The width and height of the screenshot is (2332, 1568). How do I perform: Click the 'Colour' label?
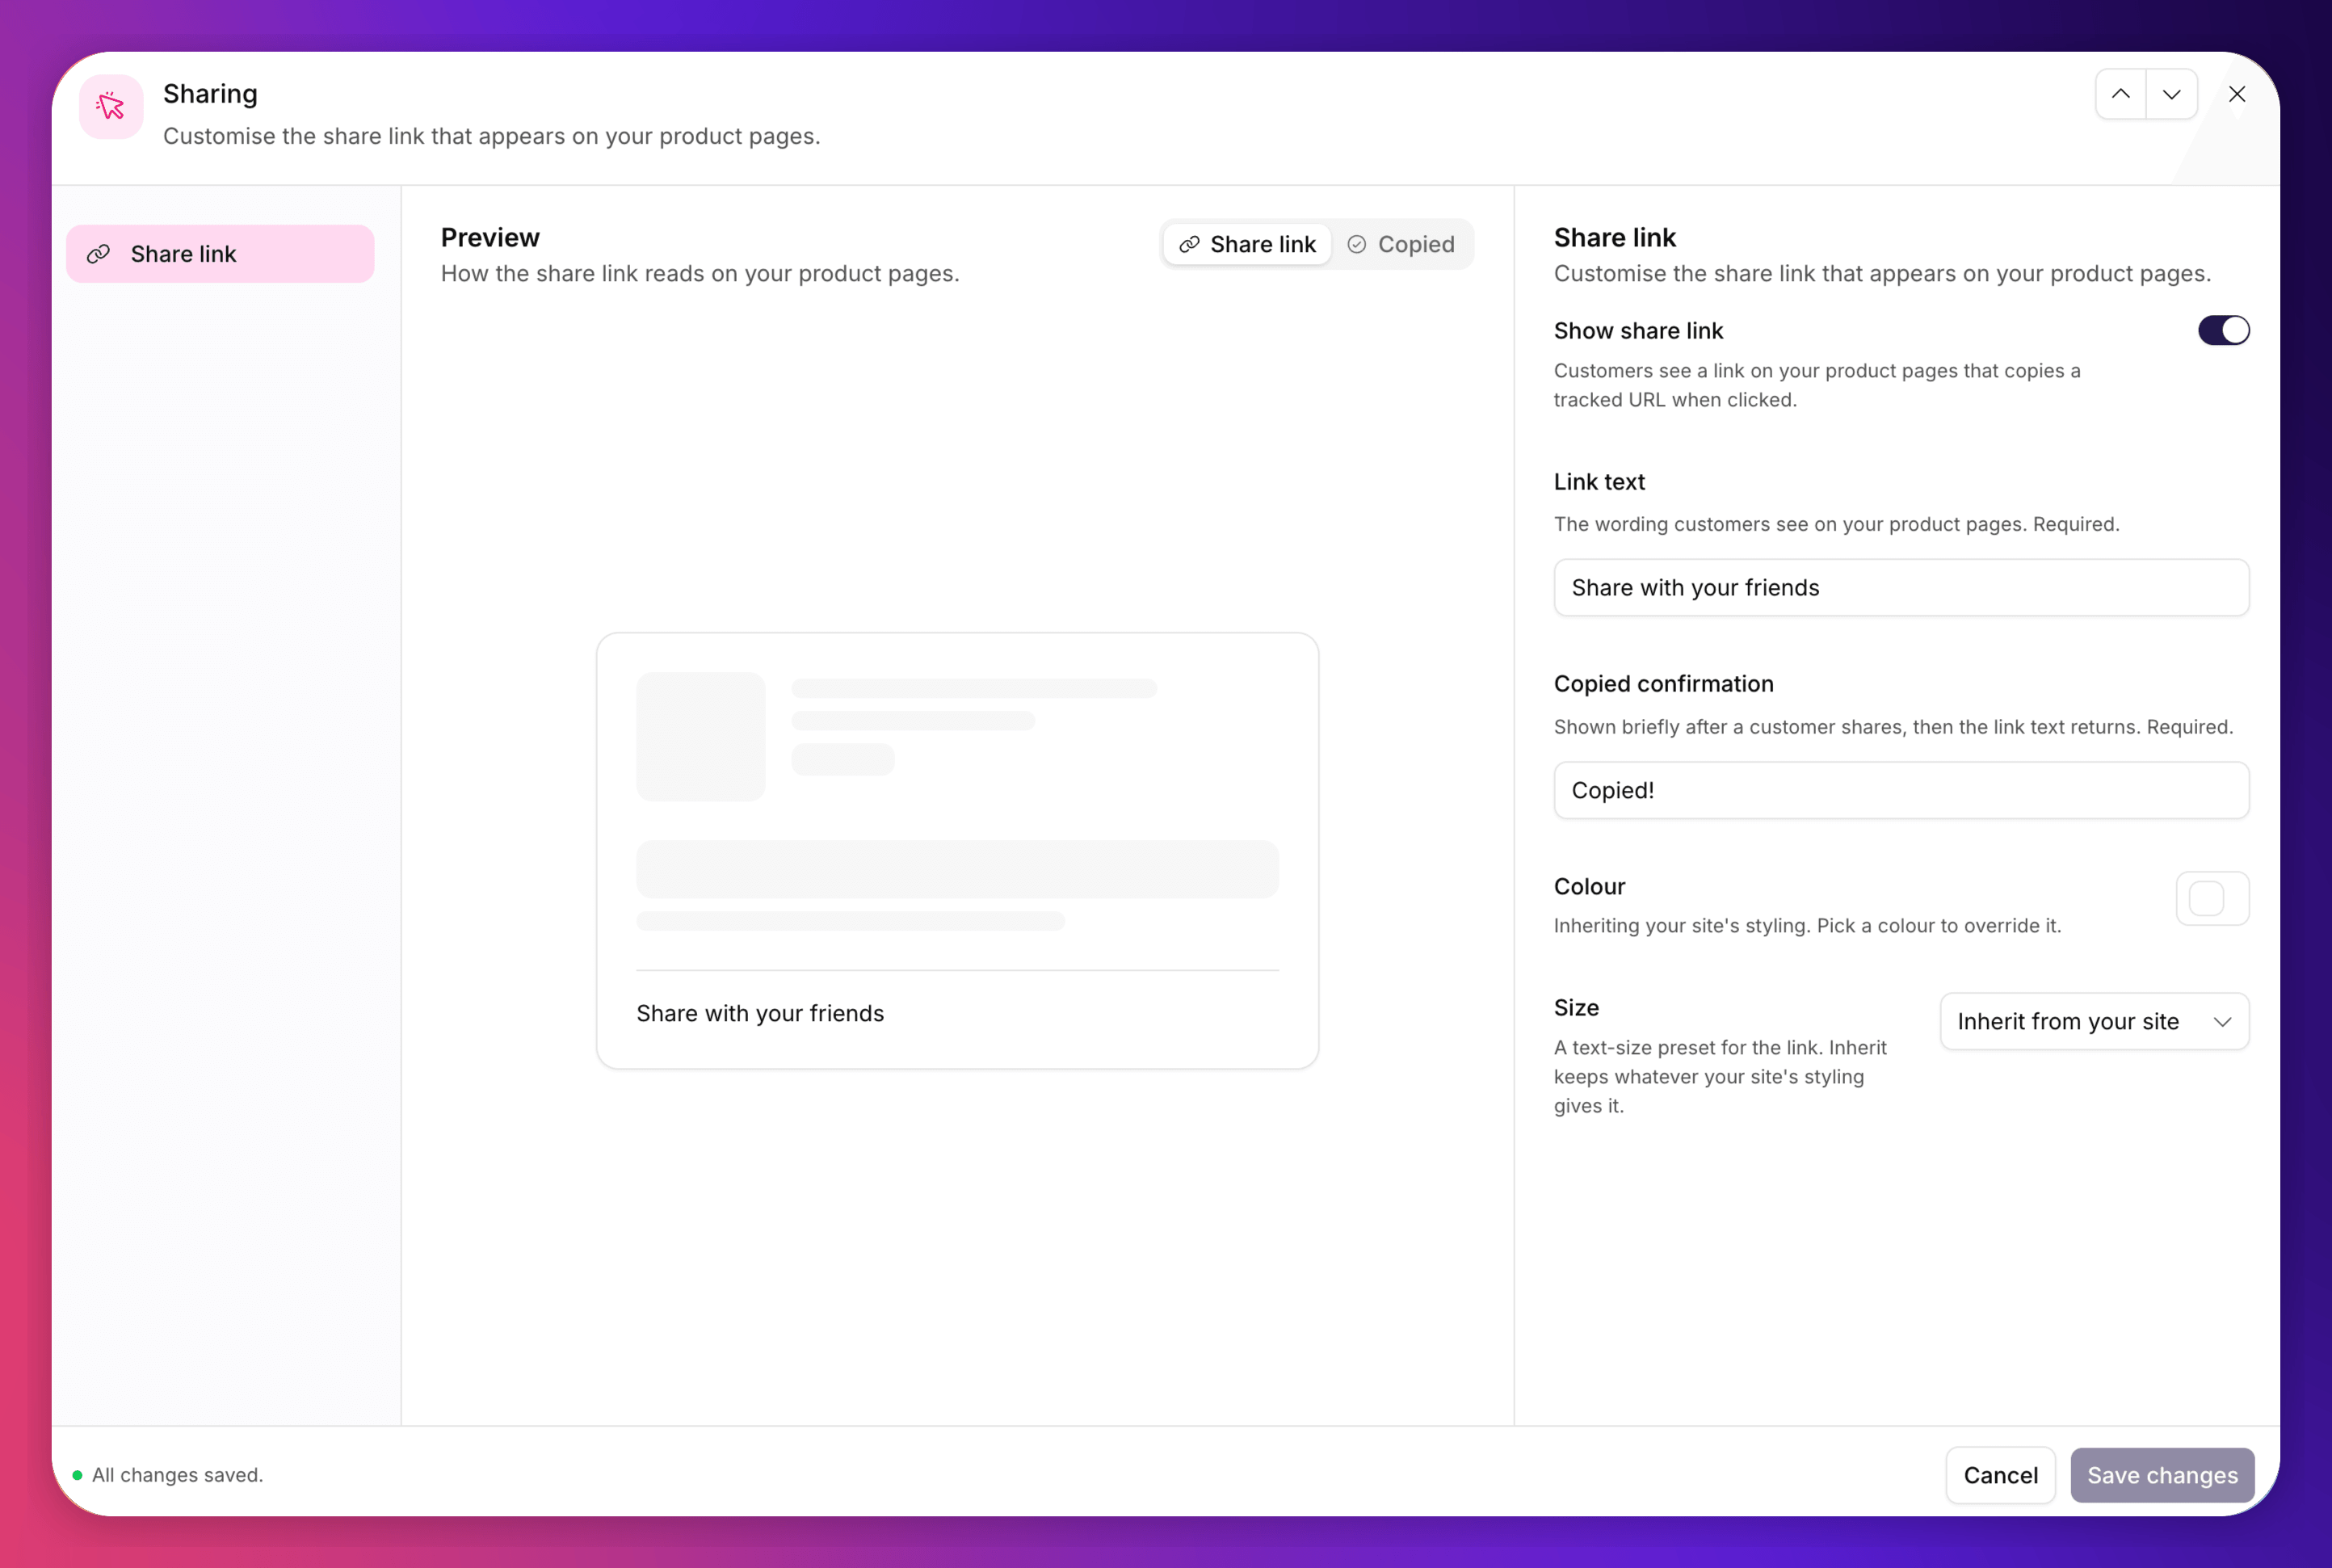pos(1589,886)
